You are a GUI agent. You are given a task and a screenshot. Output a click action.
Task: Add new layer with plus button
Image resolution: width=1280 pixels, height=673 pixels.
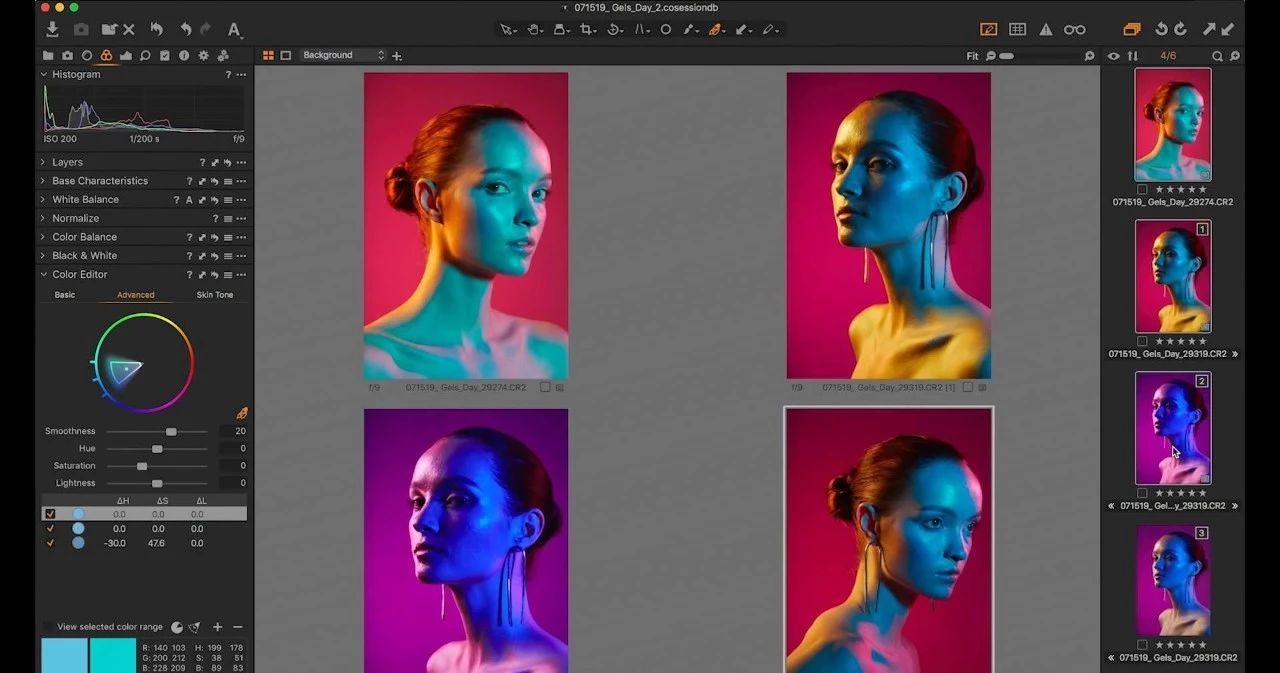[397, 56]
